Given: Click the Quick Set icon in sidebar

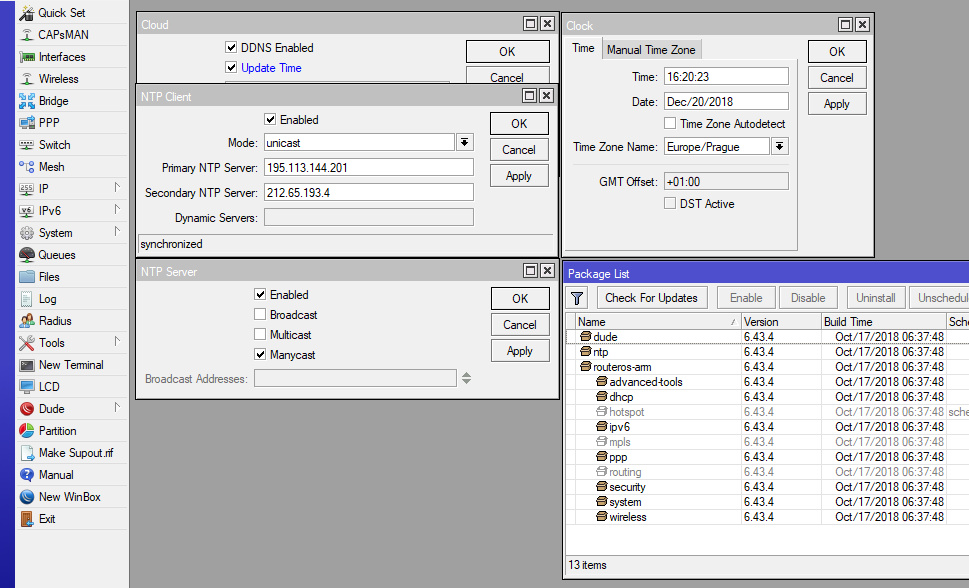Looking at the screenshot, I should pos(27,13).
